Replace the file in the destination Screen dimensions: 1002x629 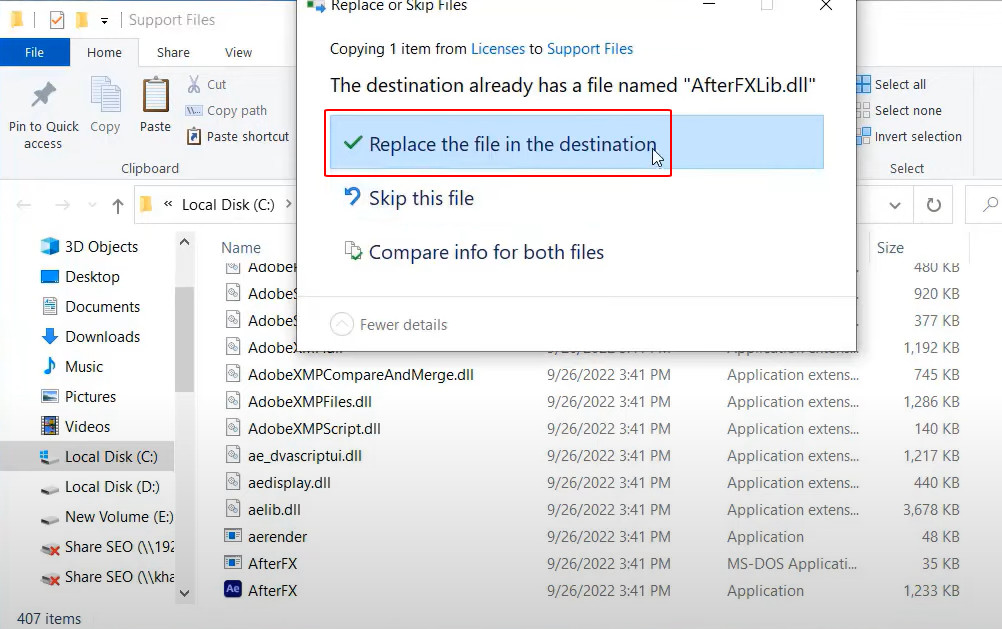coord(512,144)
